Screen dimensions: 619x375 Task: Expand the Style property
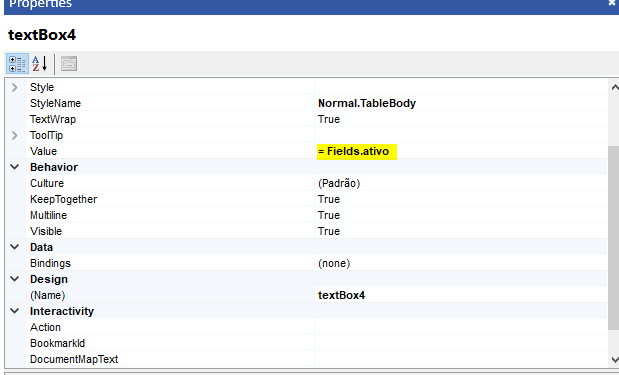tap(15, 87)
